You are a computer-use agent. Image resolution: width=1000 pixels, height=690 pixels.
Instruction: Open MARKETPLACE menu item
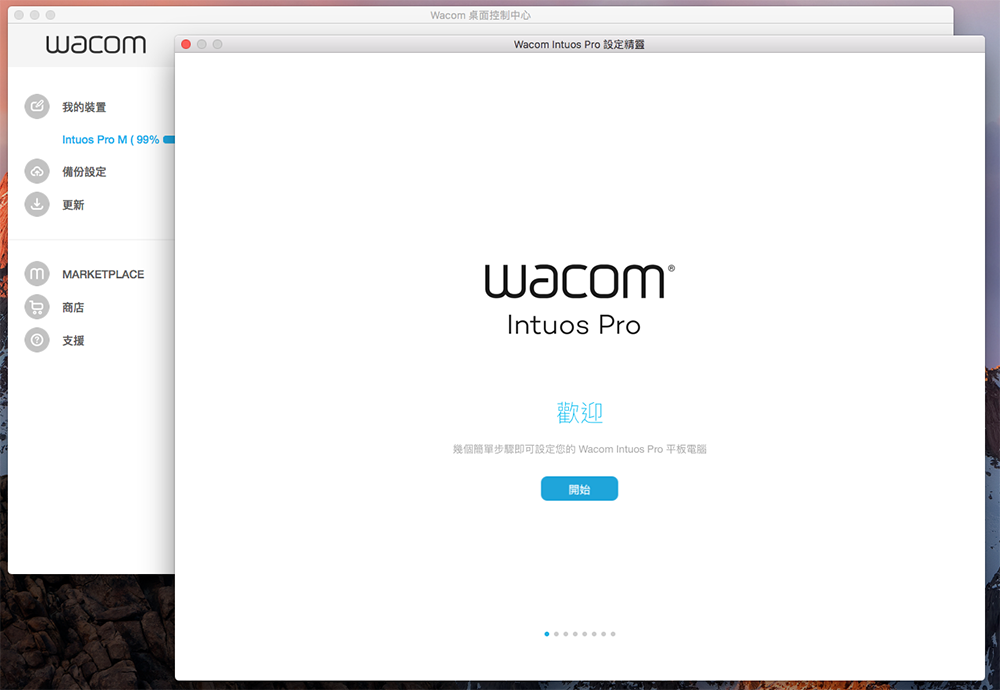[x=103, y=274]
